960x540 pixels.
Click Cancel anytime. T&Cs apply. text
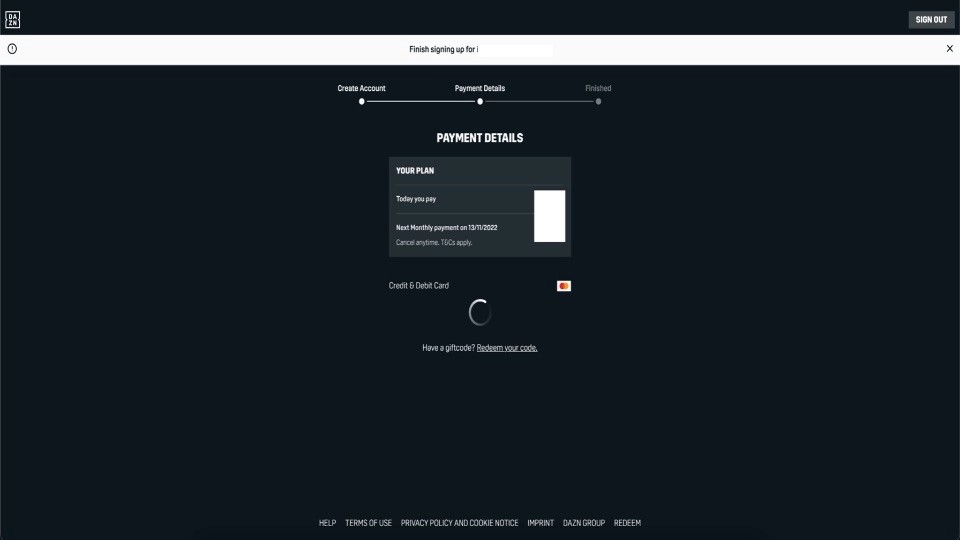(433, 242)
